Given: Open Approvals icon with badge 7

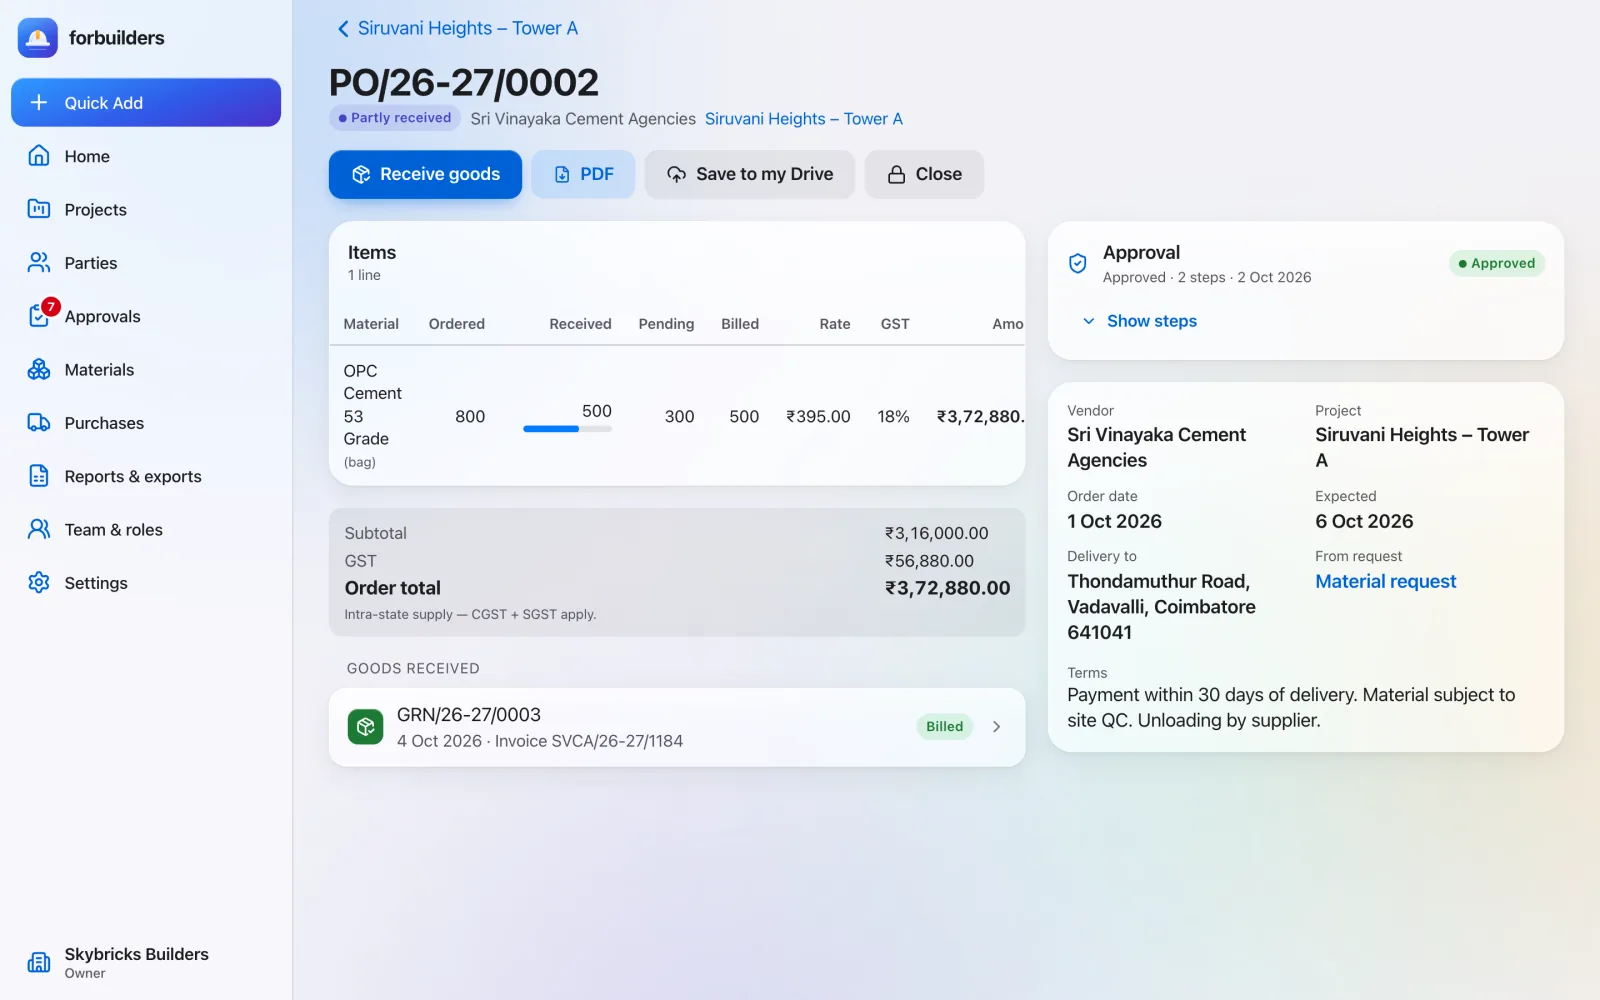Looking at the screenshot, I should tap(40, 315).
